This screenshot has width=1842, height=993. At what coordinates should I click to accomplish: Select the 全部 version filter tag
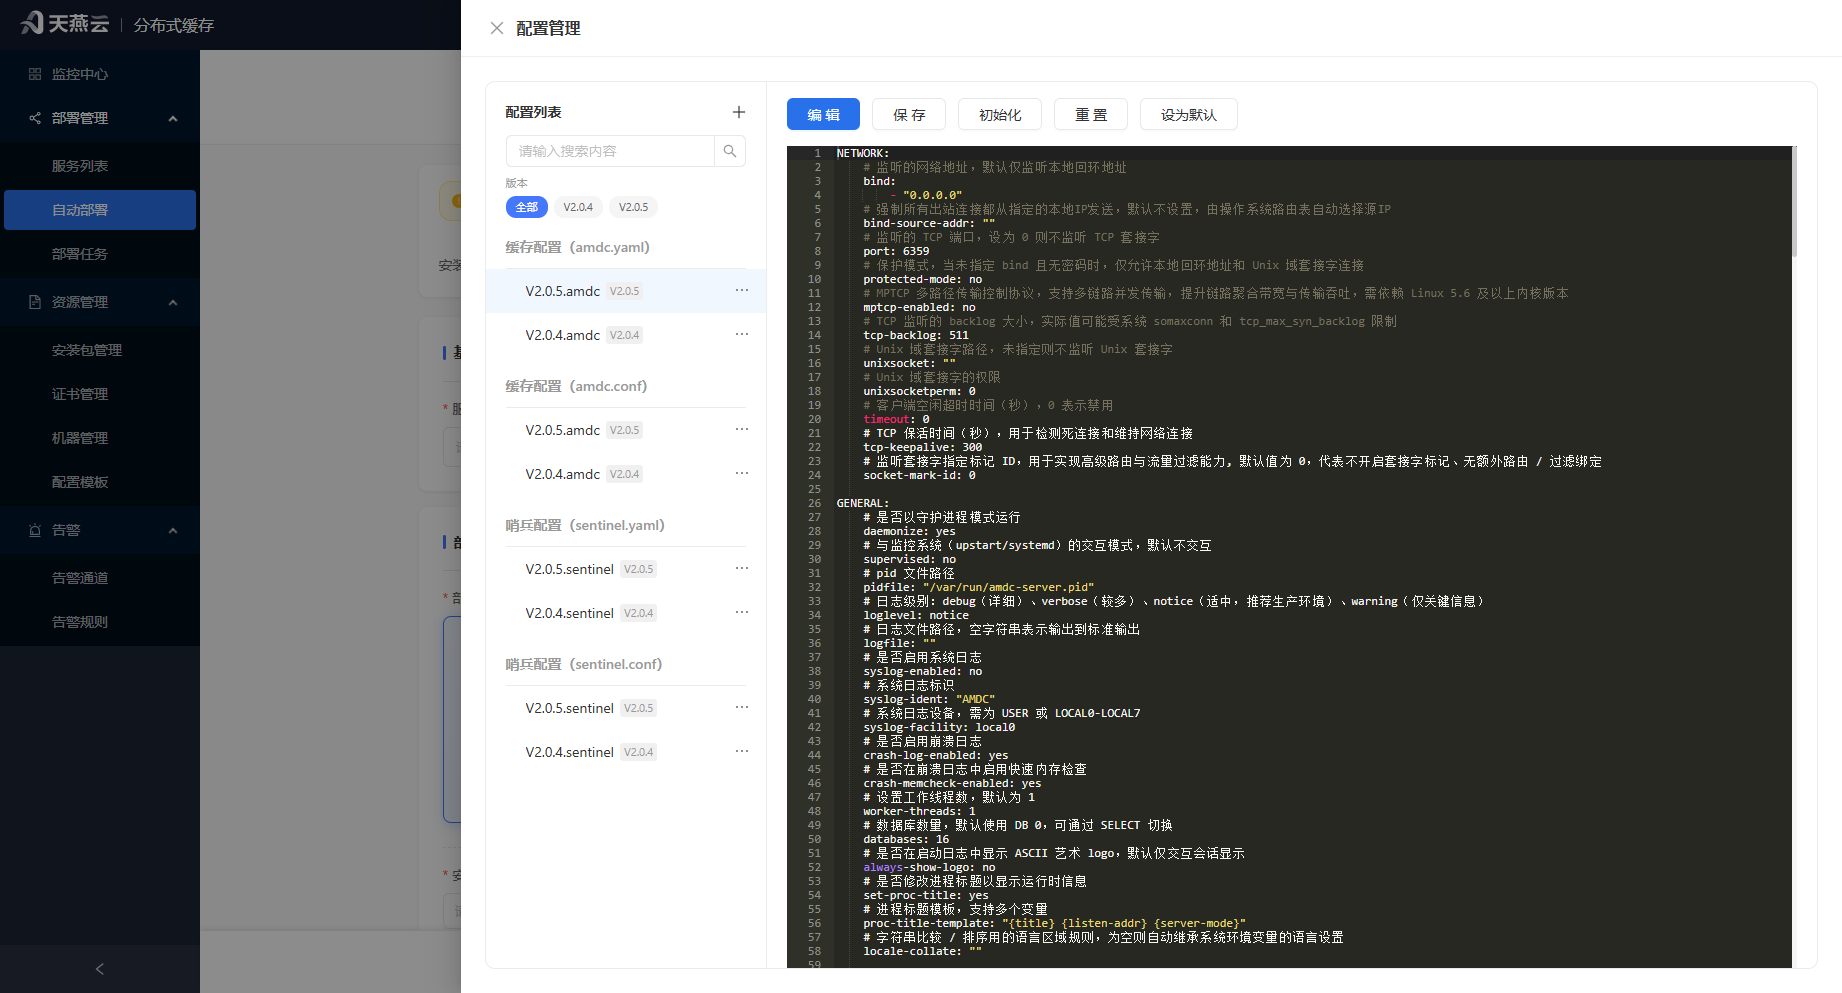(527, 207)
